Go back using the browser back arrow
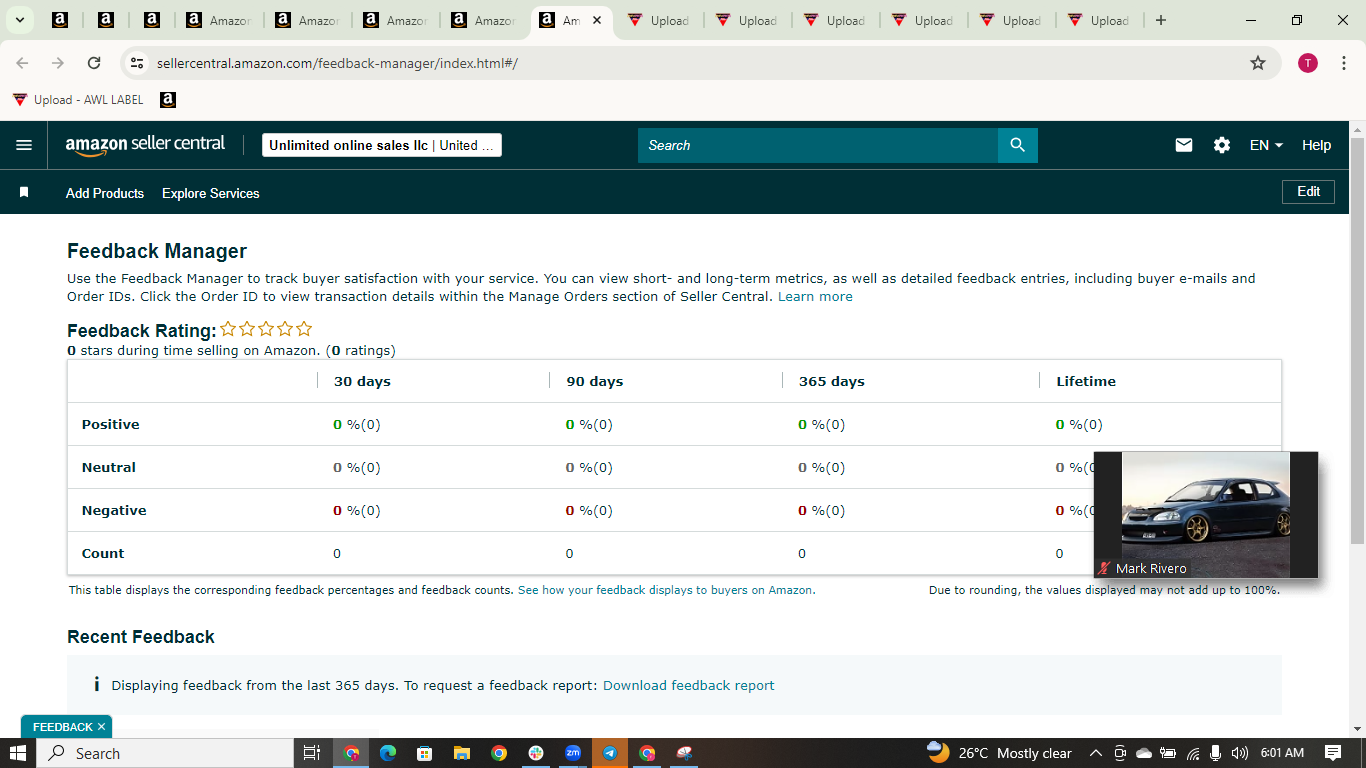This screenshot has height=768, width=1366. (x=22, y=63)
